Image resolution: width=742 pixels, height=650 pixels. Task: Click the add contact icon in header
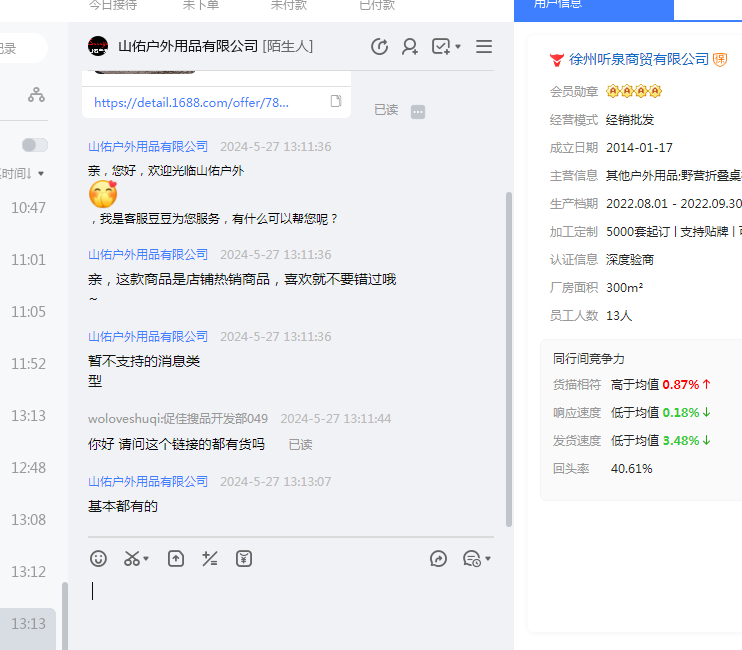pos(410,47)
